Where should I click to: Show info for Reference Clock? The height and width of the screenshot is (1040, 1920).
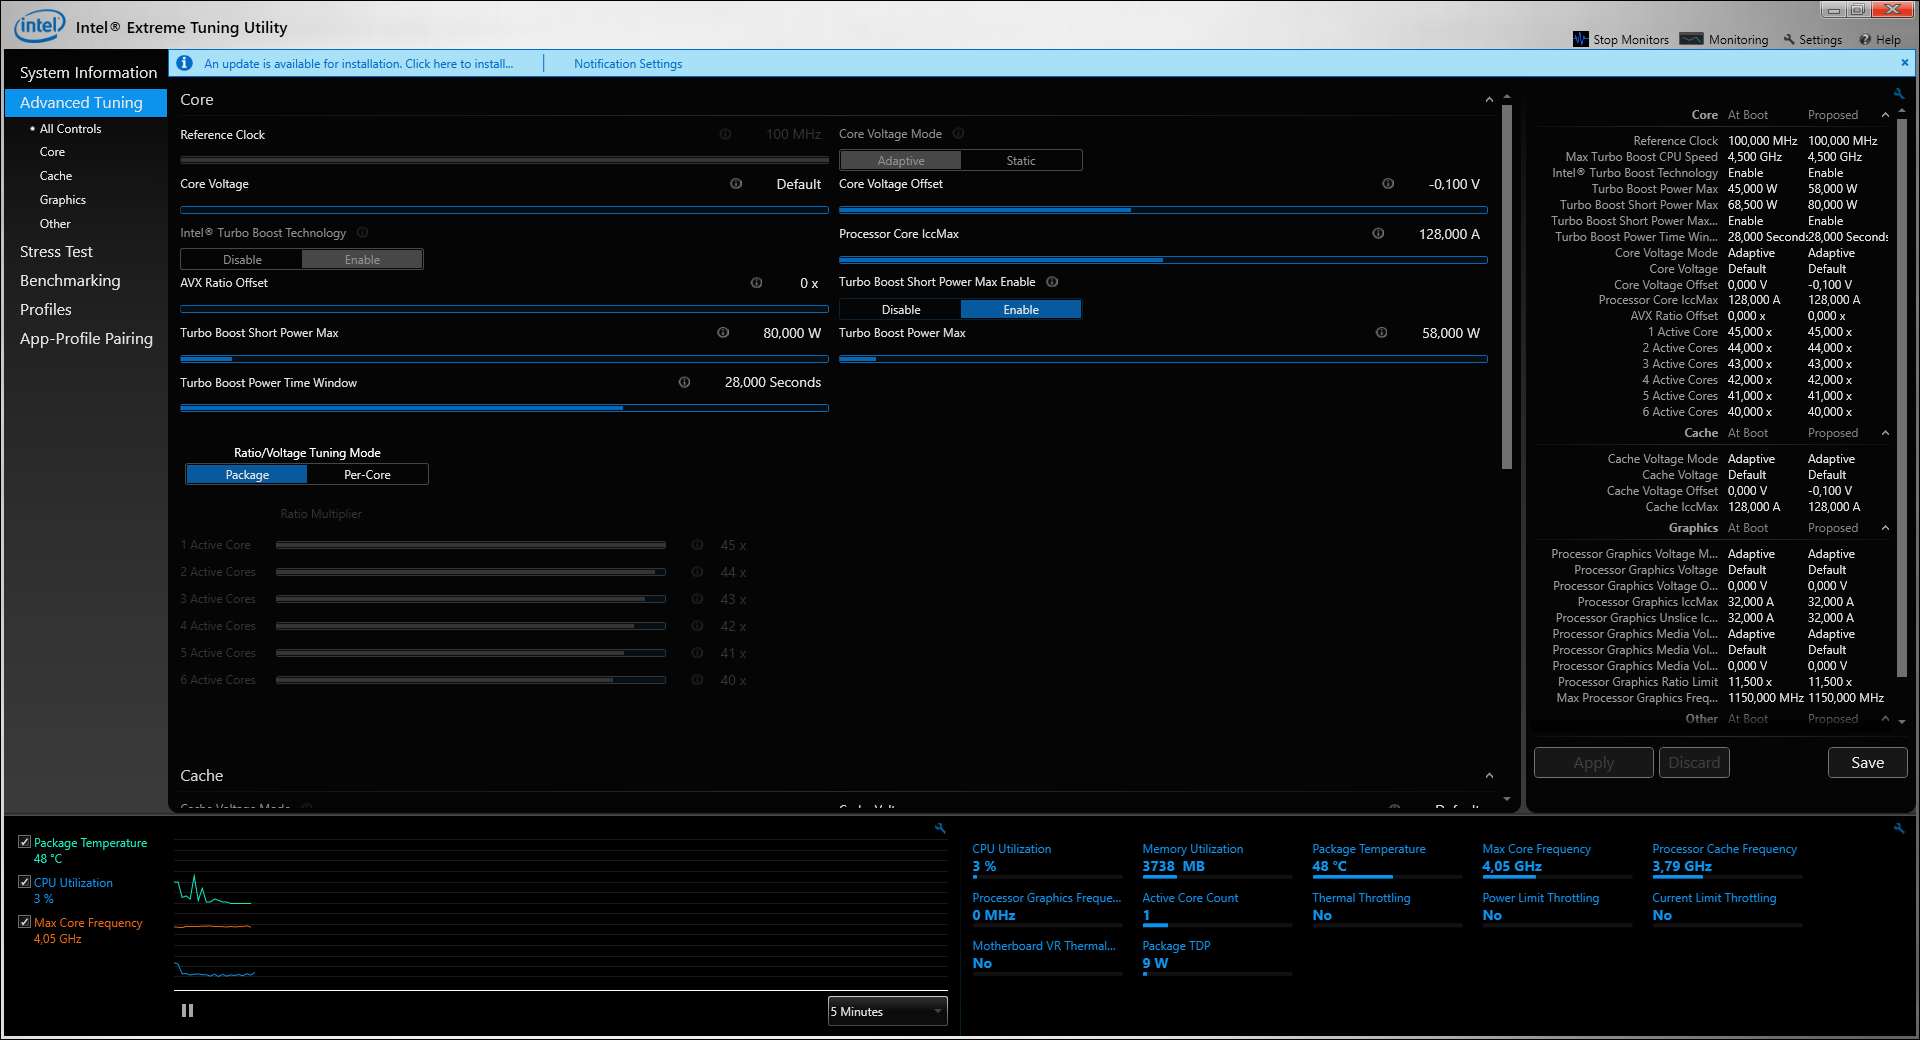click(x=725, y=134)
